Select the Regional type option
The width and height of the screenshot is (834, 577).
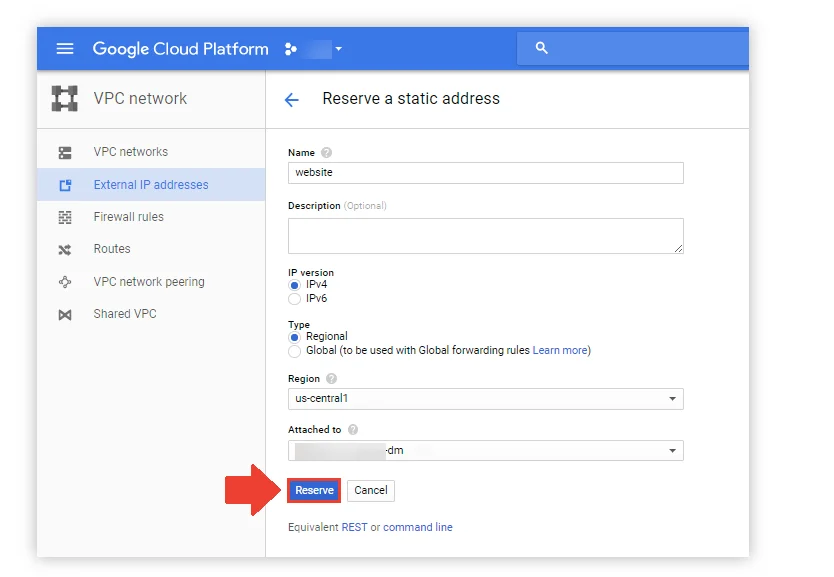pos(294,336)
